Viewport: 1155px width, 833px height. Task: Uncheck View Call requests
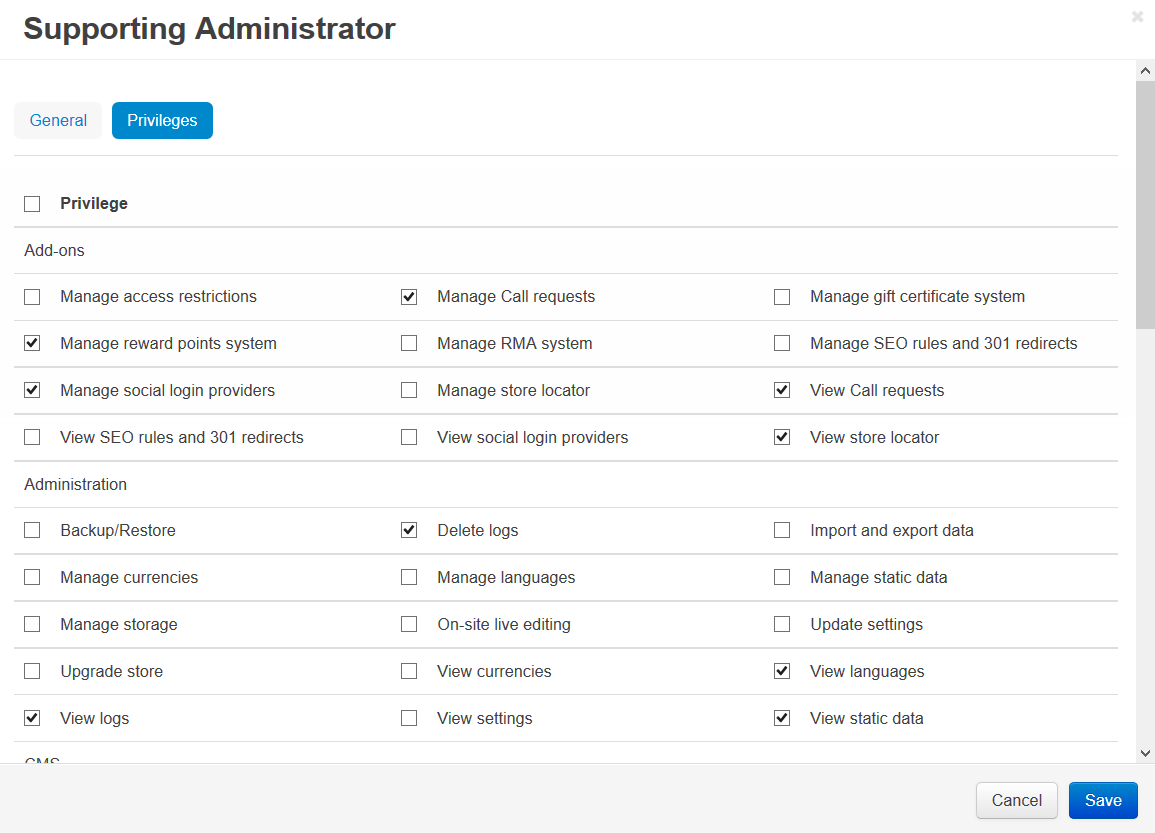point(782,390)
